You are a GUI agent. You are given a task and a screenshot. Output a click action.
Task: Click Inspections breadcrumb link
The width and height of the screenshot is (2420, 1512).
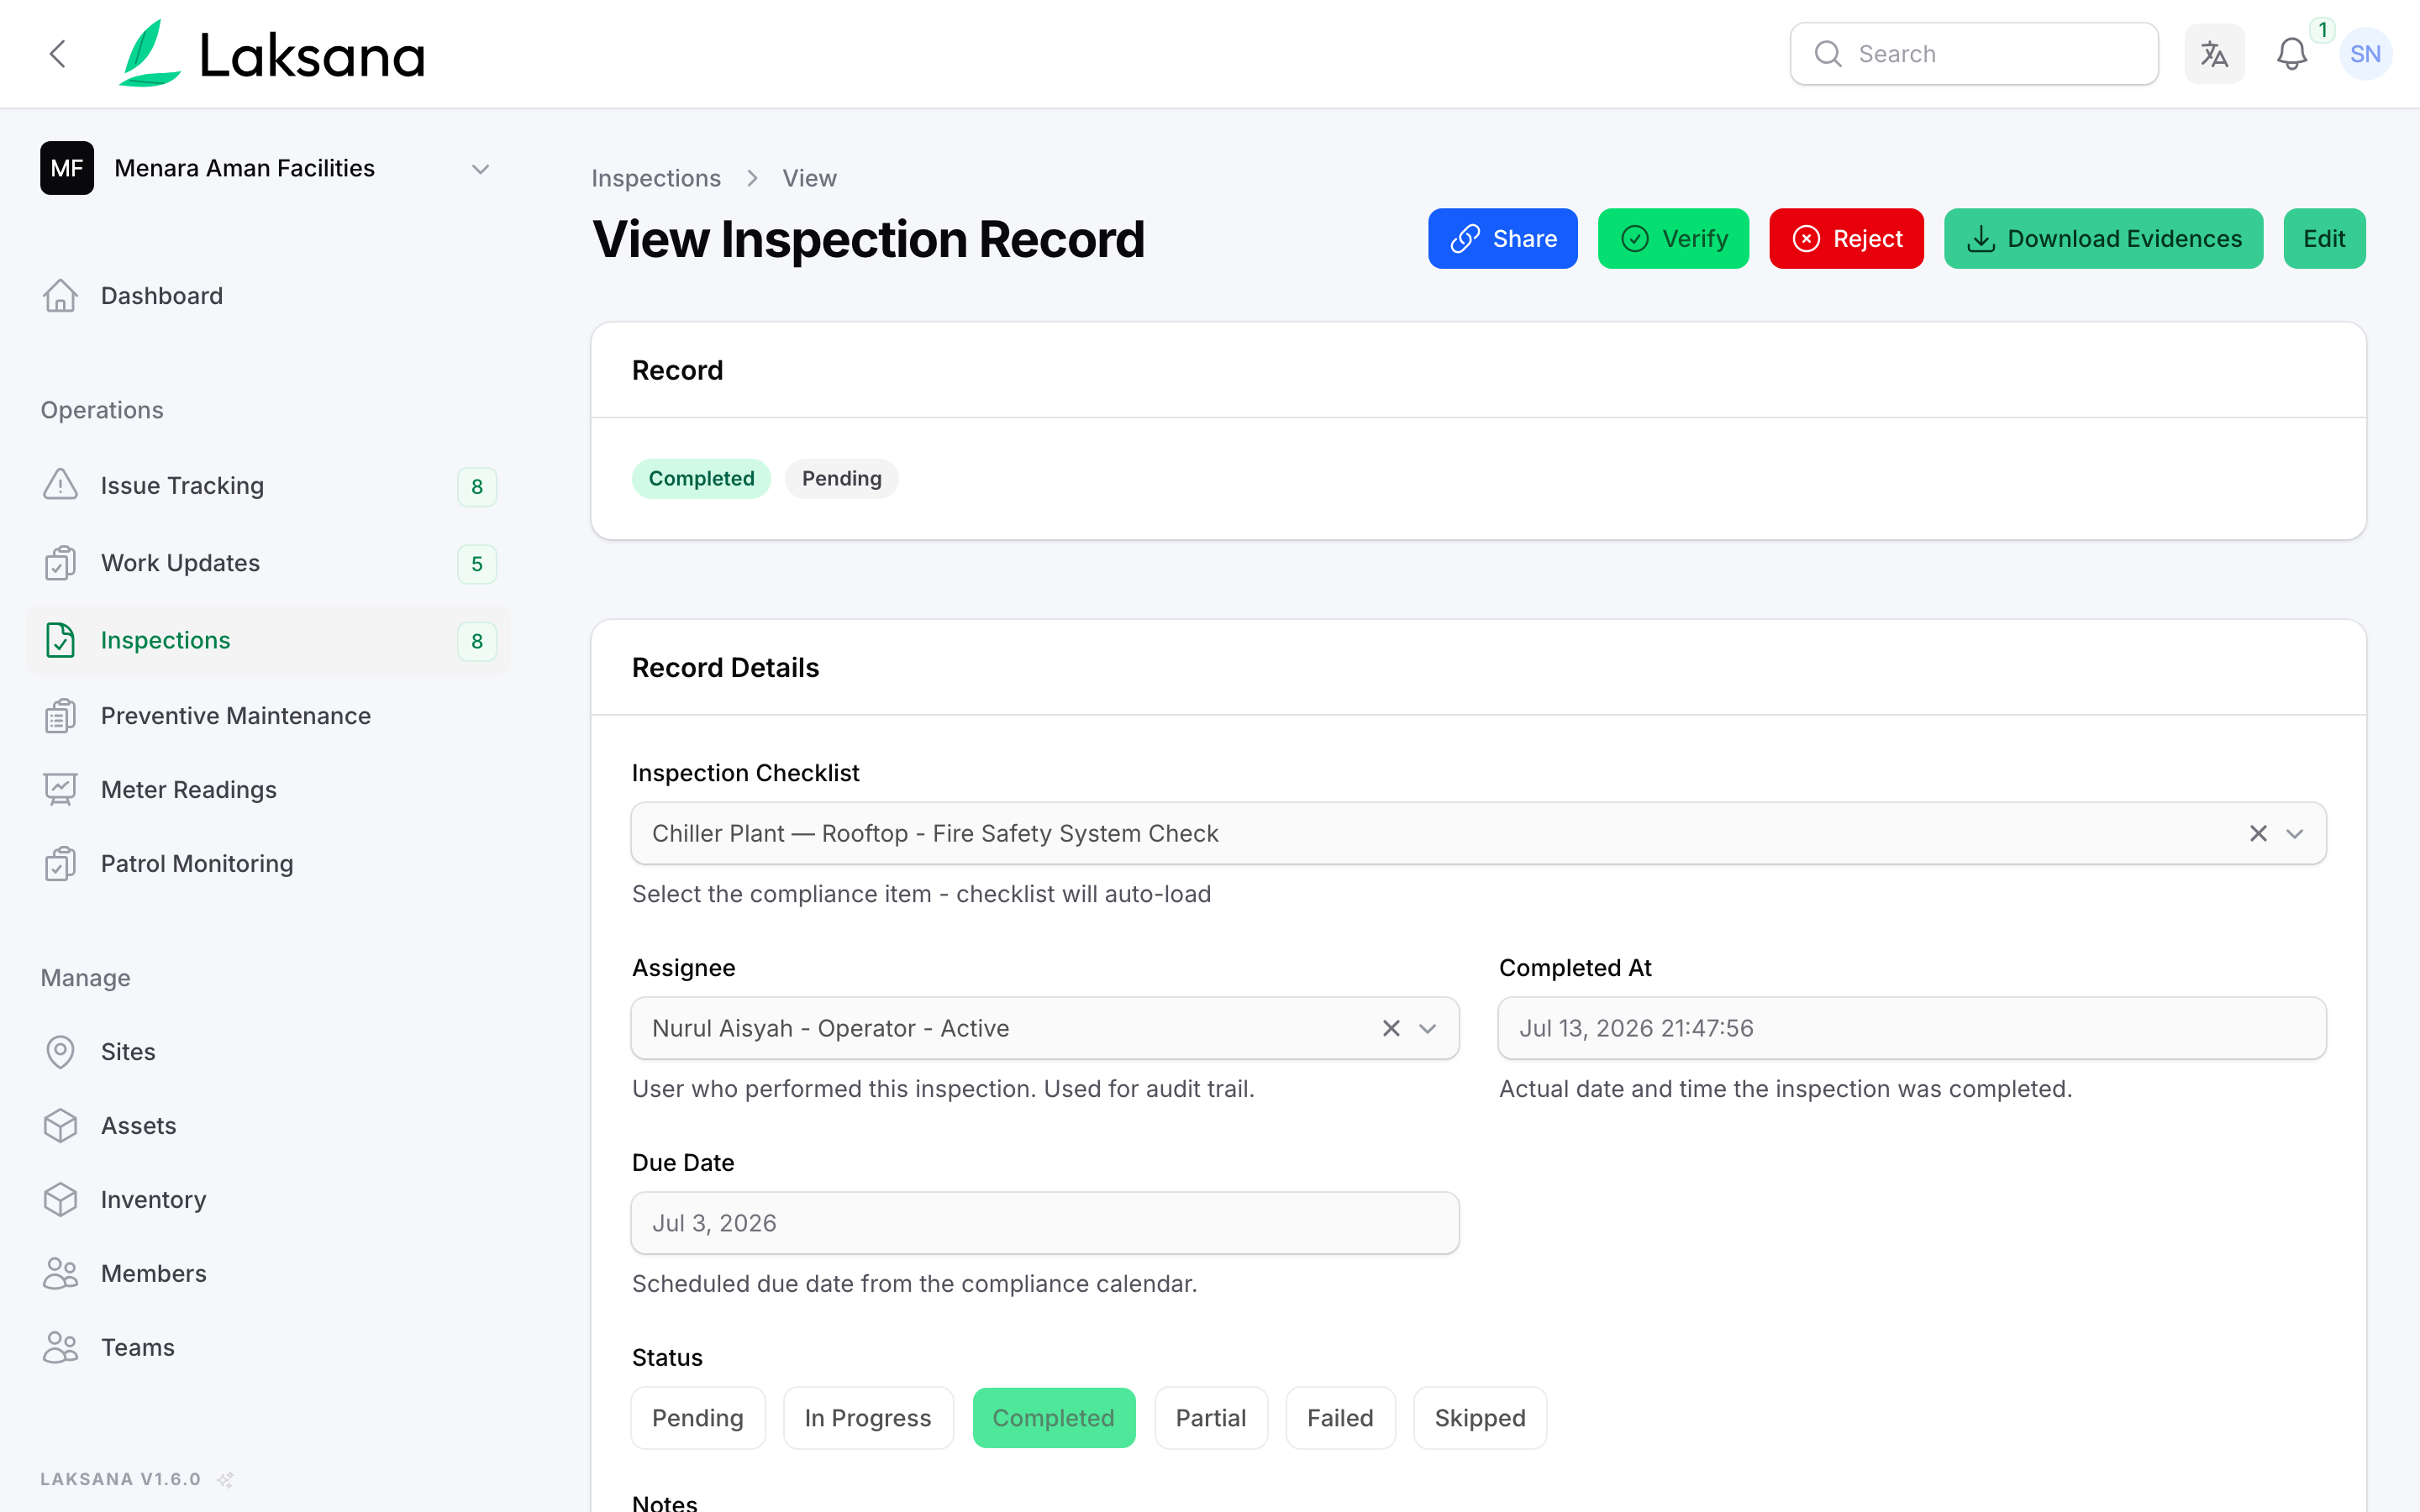pyautogui.click(x=656, y=178)
